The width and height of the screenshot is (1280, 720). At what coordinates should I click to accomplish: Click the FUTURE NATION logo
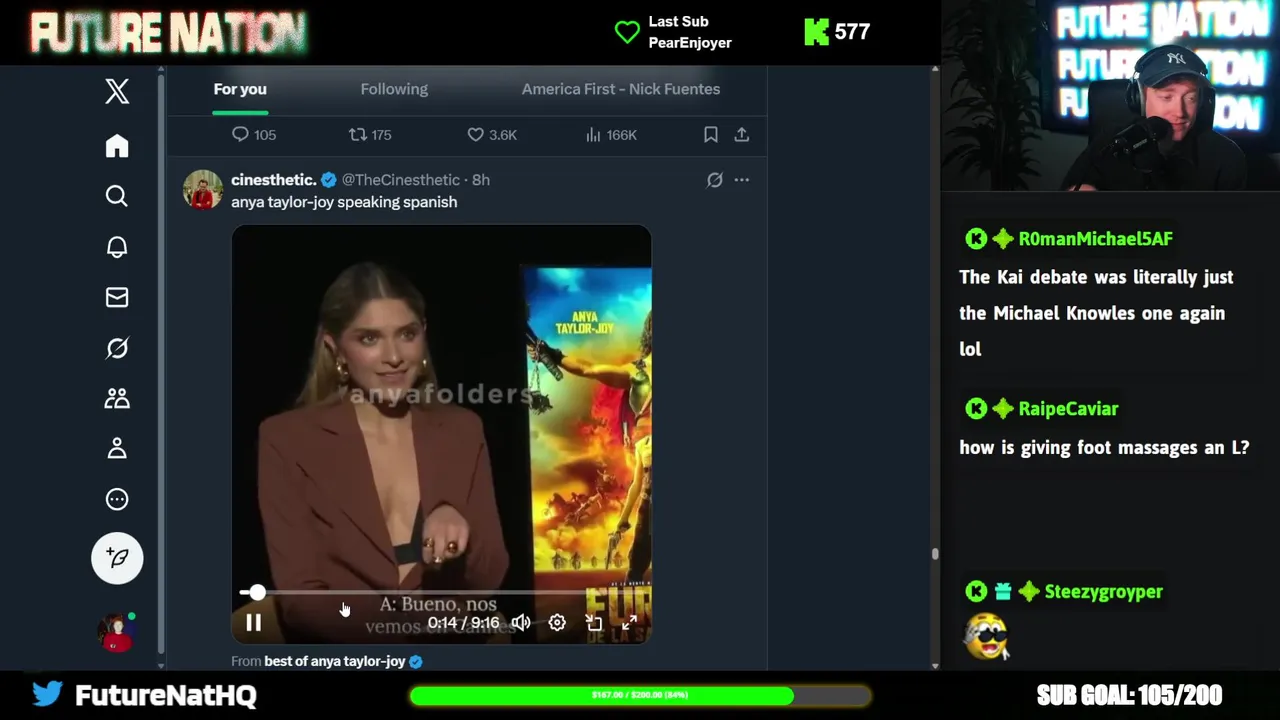point(168,33)
